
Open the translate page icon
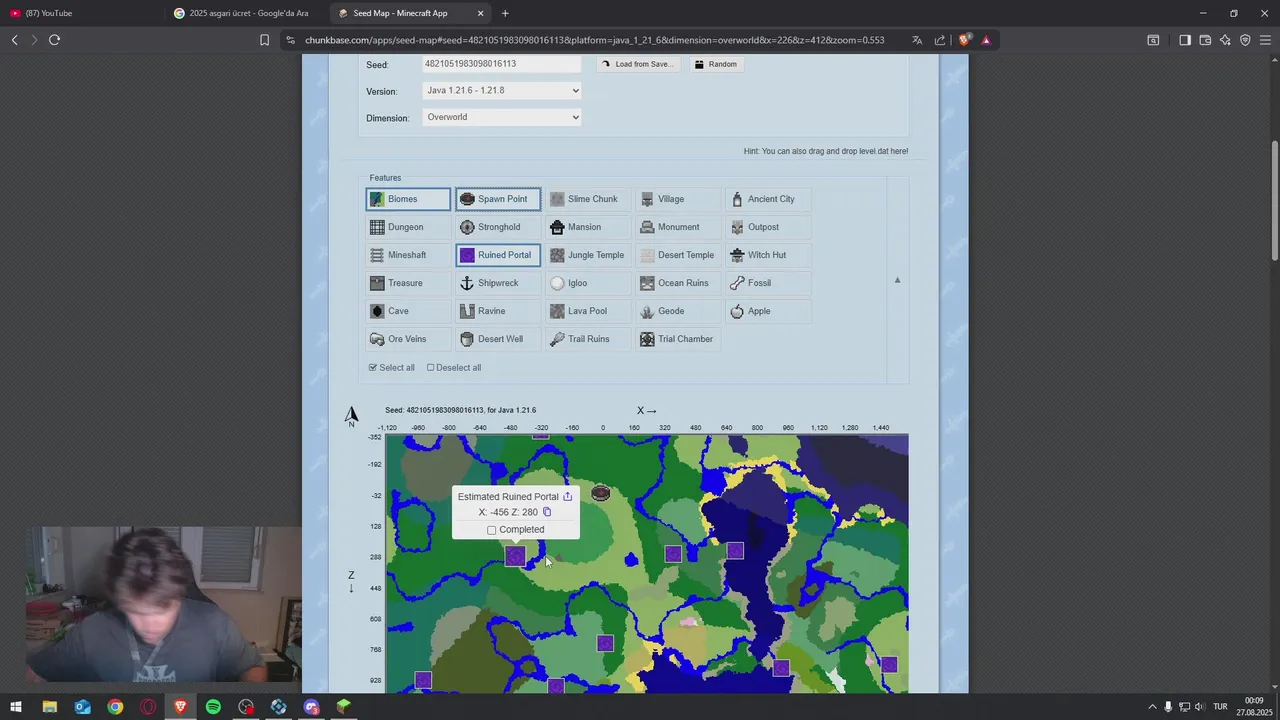point(917,40)
